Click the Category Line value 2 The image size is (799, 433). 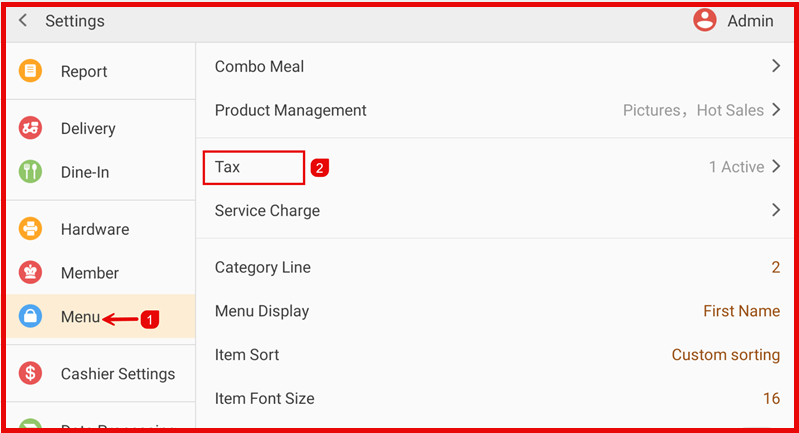click(x=775, y=267)
